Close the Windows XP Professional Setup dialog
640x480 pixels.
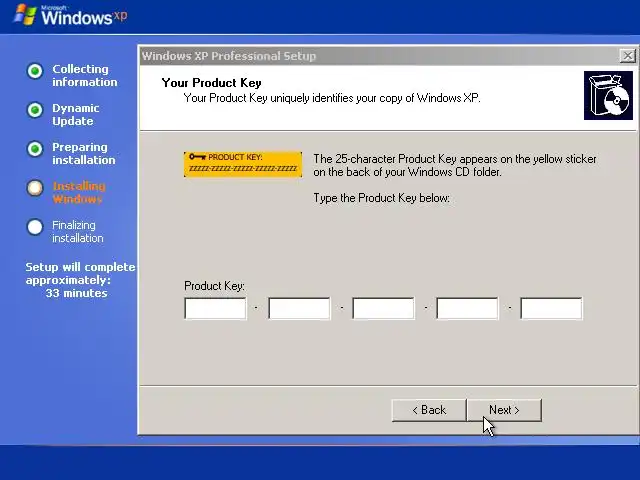(627, 56)
